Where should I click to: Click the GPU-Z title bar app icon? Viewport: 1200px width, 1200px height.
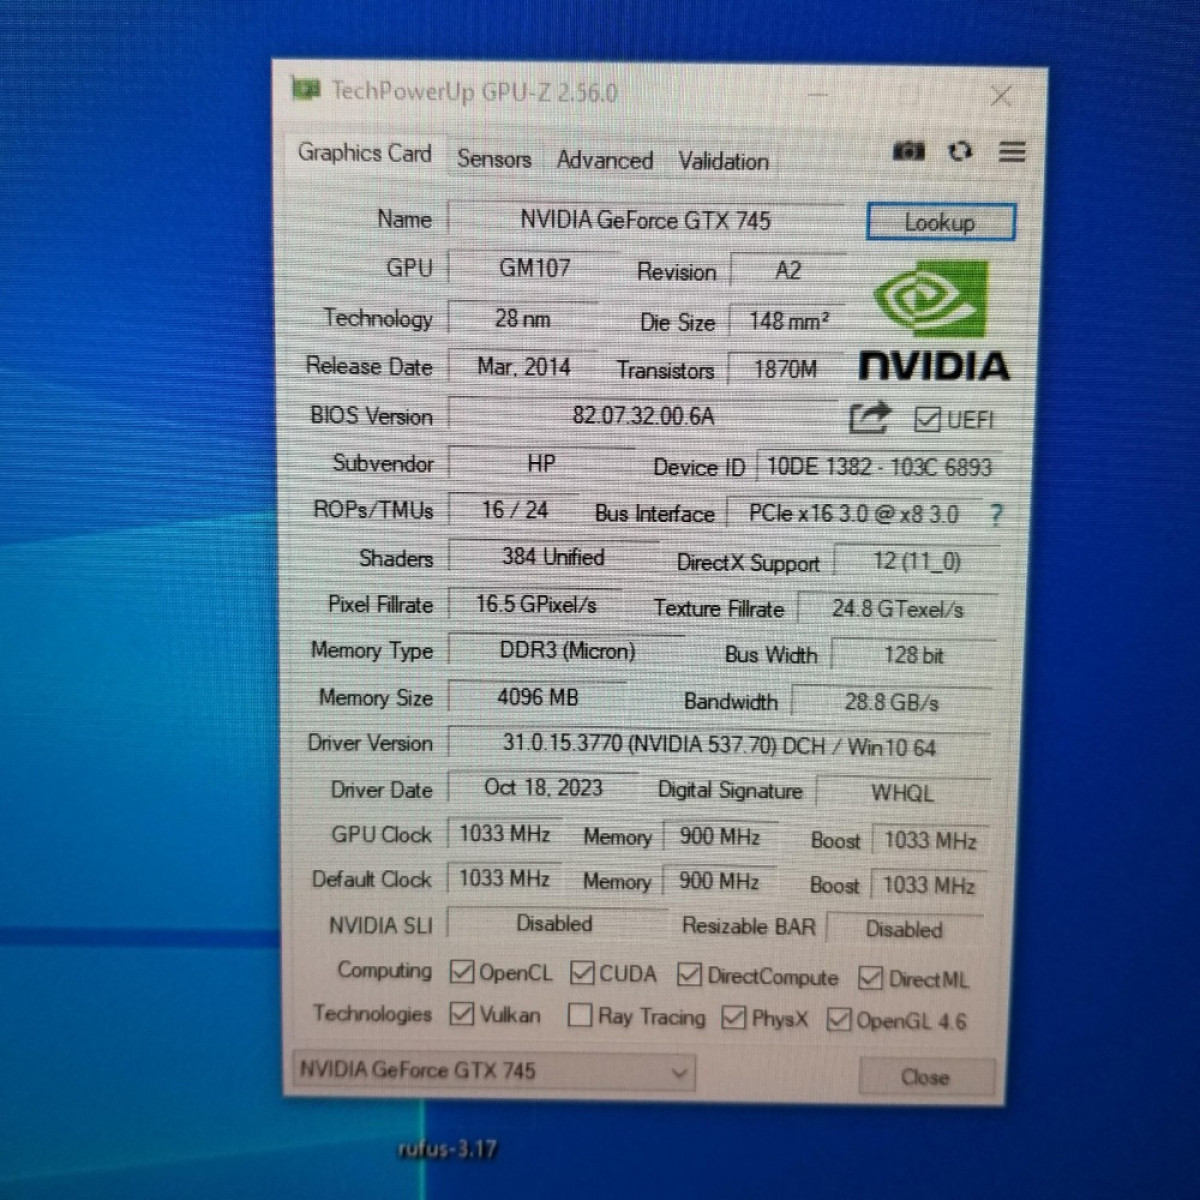click(x=306, y=89)
